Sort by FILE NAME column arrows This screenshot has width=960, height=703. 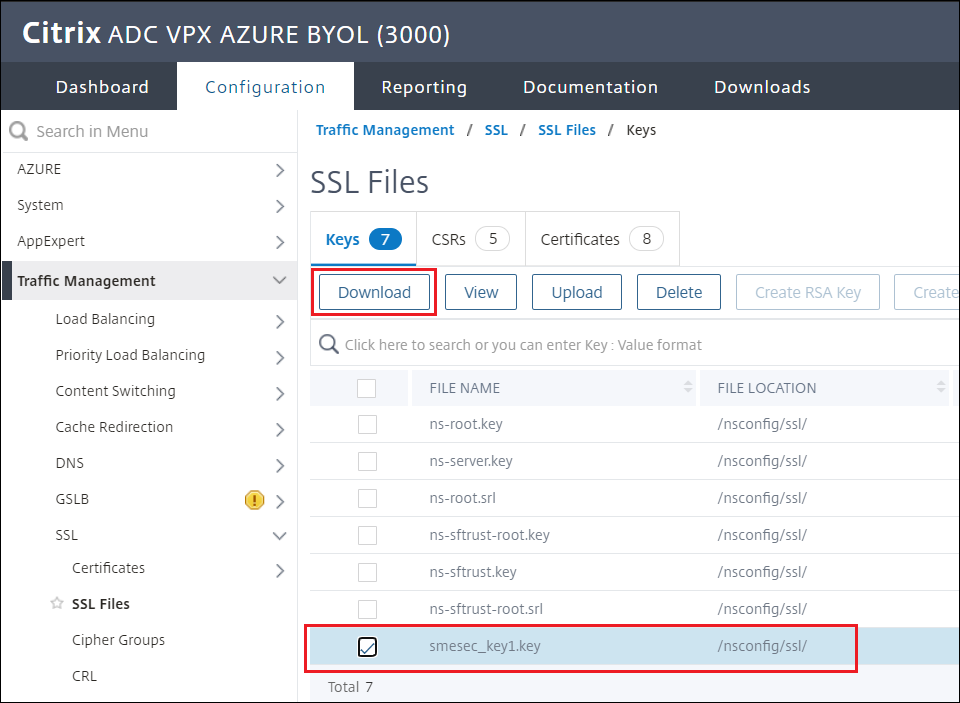click(x=688, y=387)
